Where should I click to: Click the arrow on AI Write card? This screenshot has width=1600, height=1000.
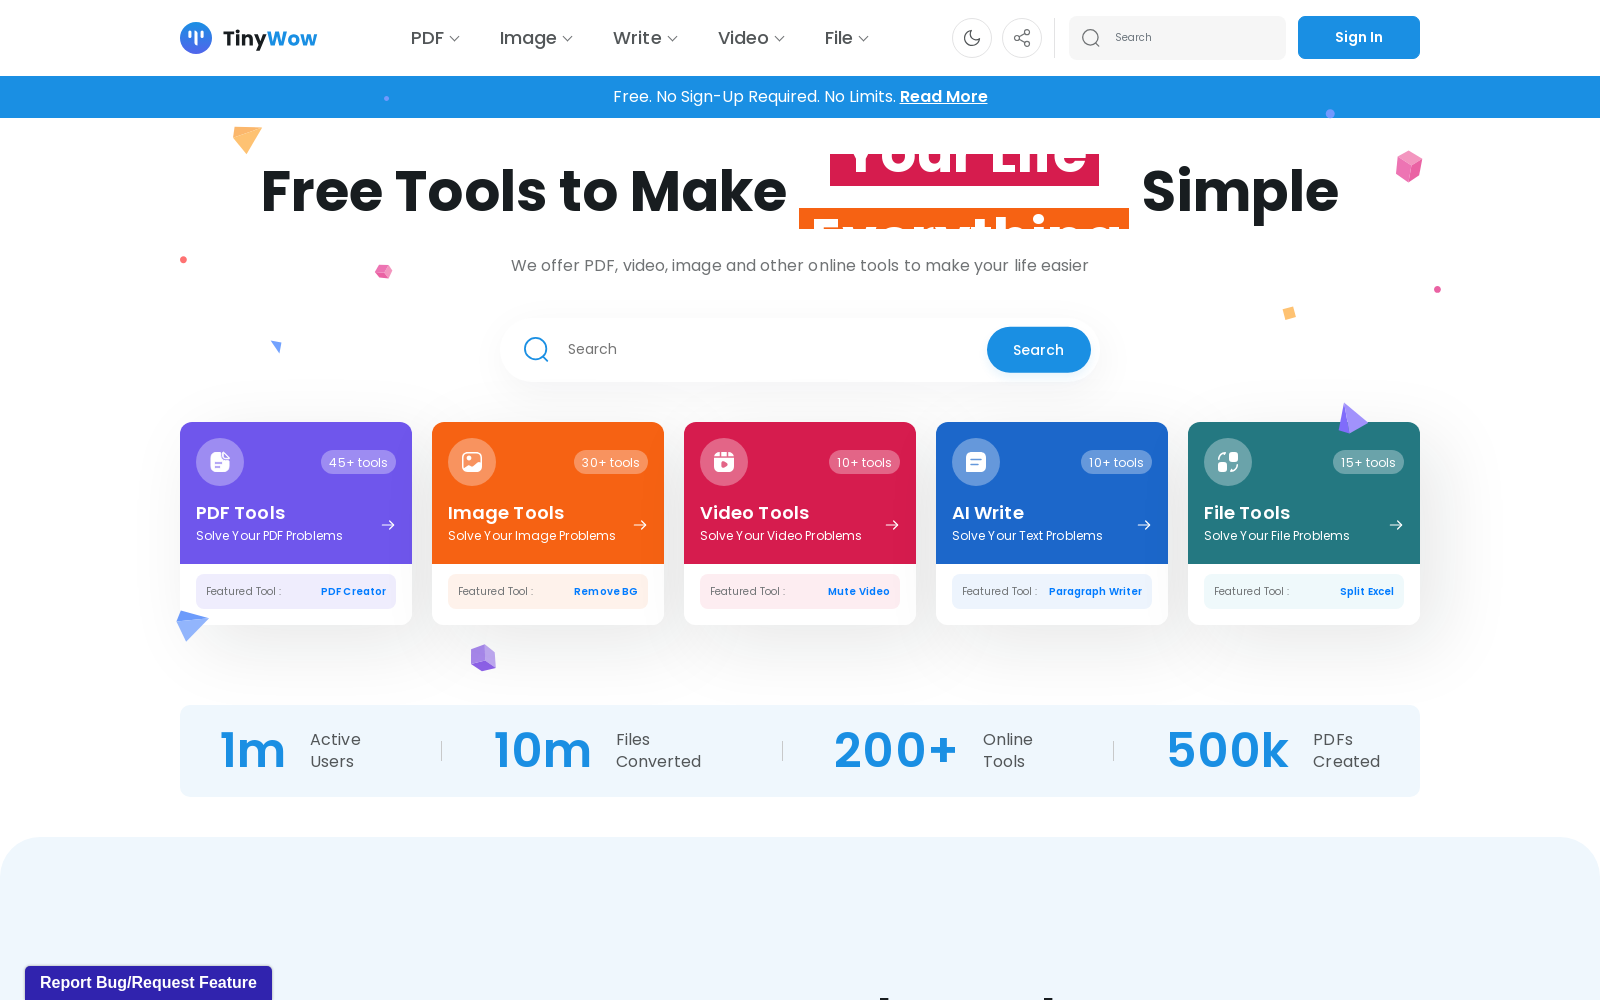pyautogui.click(x=1144, y=525)
